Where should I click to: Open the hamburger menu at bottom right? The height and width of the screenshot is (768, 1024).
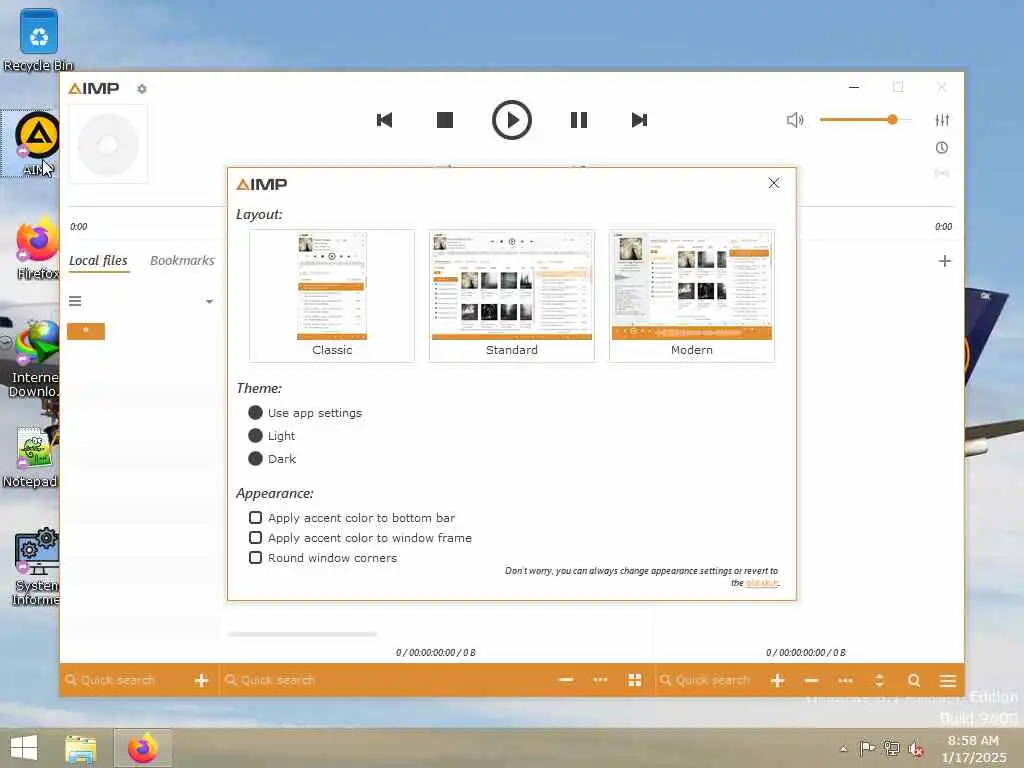click(x=948, y=680)
